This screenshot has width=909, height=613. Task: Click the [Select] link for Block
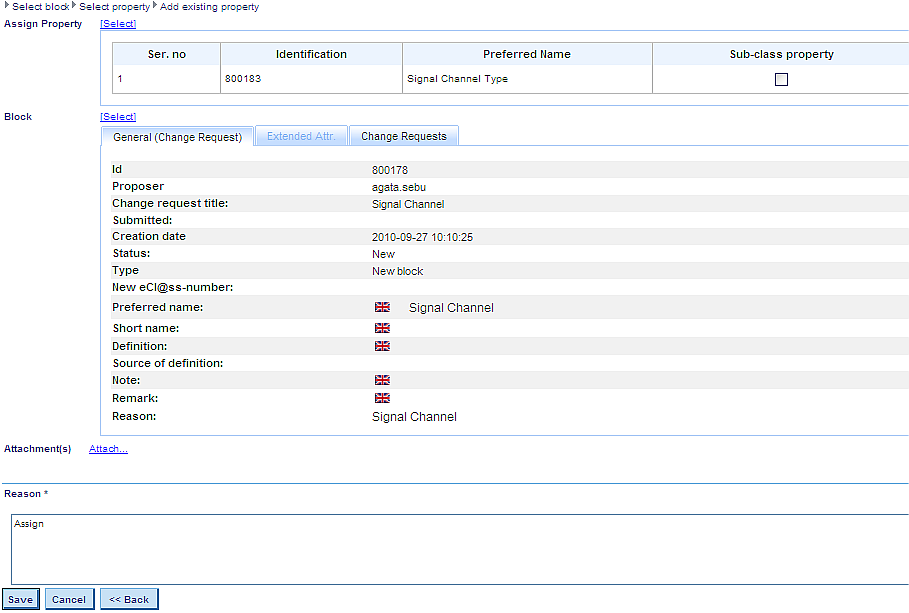pyautogui.click(x=118, y=117)
